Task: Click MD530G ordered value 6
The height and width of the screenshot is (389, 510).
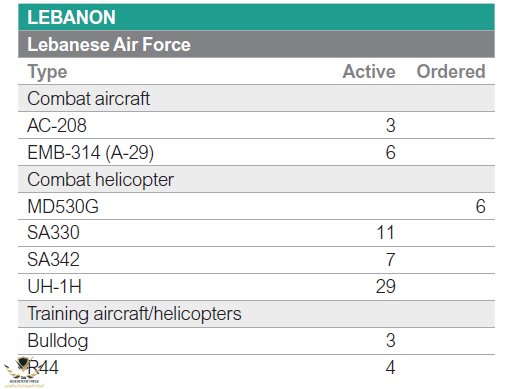Action: [480, 206]
